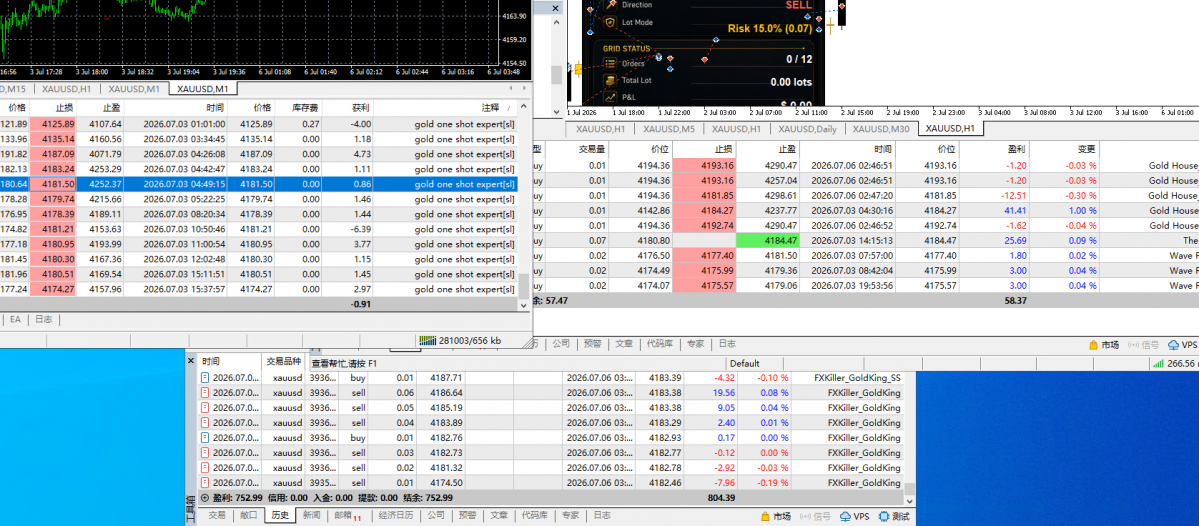The image size is (1199, 526).
Task: Click the Risk 15.0% (0.07) label
Action: pyautogui.click(x=769, y=28)
